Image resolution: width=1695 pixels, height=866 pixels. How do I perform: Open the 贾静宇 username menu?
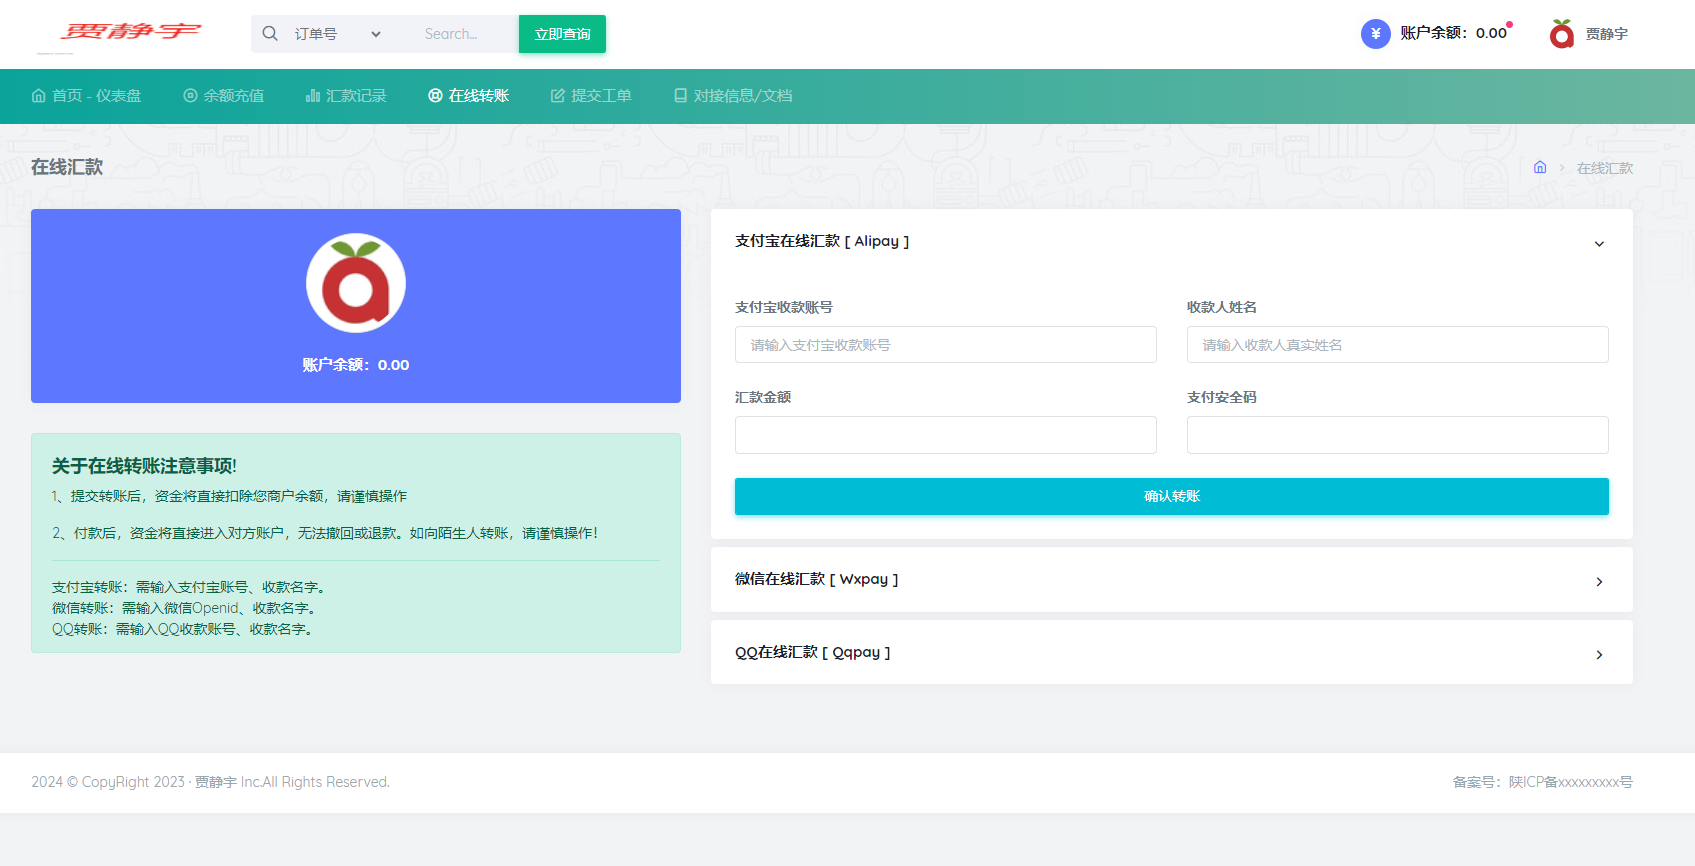coord(1607,34)
